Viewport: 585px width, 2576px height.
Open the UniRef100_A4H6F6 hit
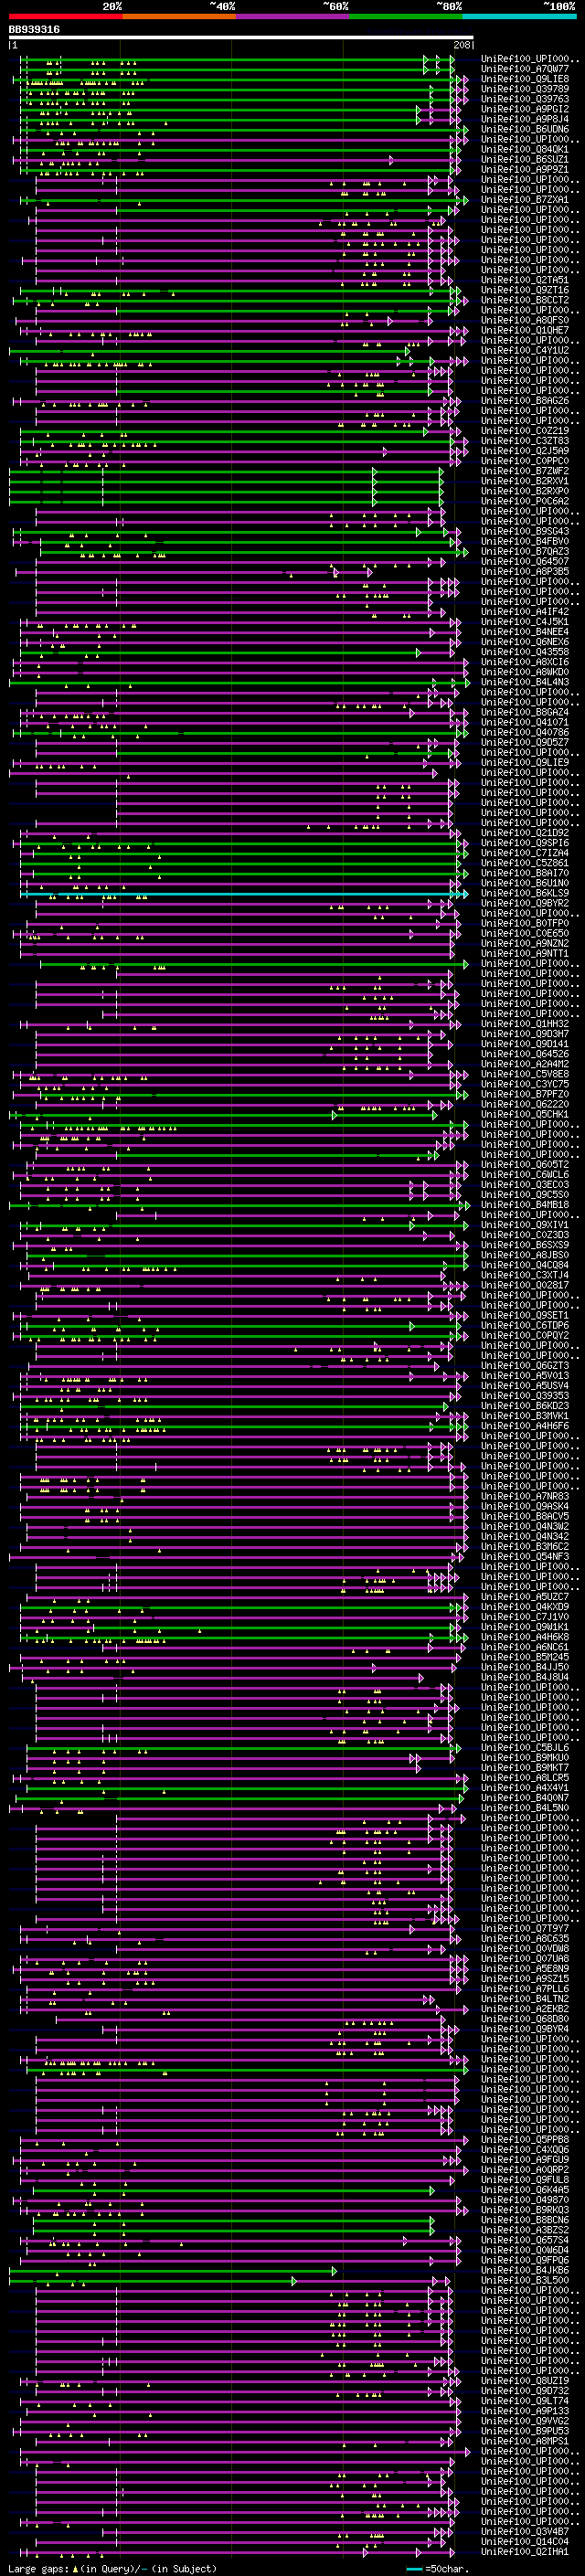tap(525, 1426)
